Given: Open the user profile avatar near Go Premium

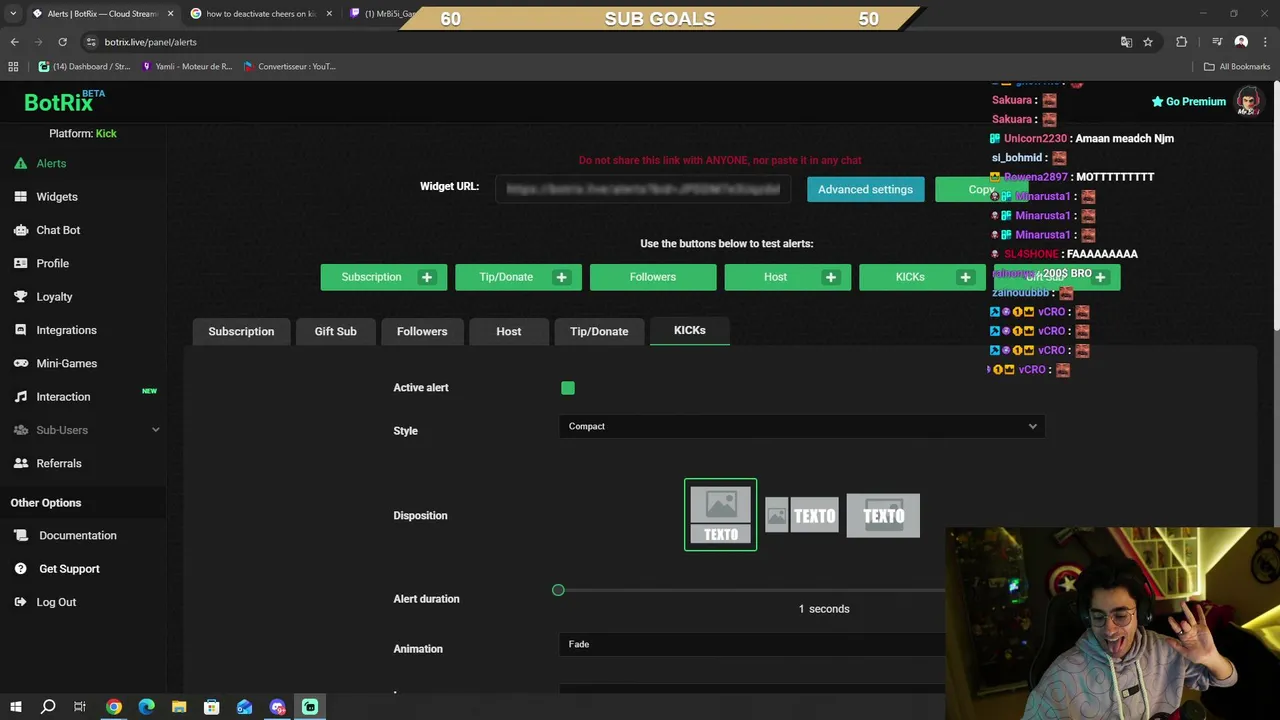Looking at the screenshot, I should [1247, 101].
